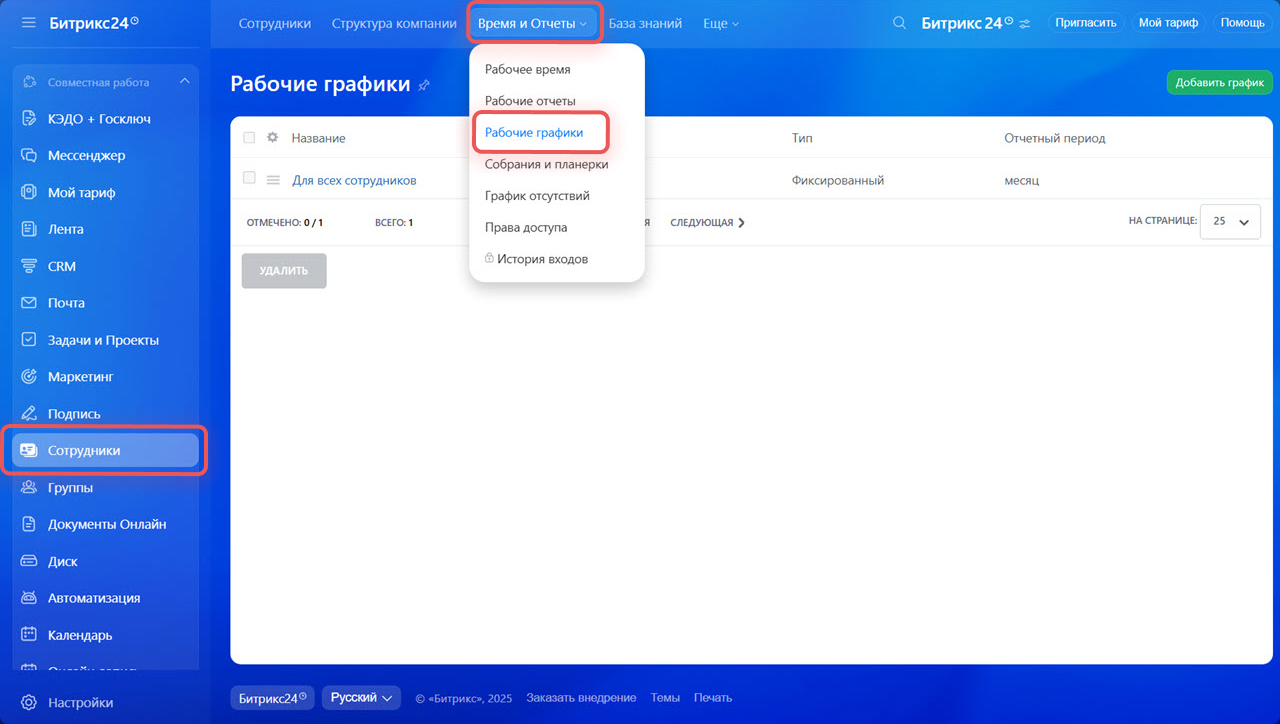1280x724 pixels.
Task: Expand the Еще menu in top navigation
Action: [721, 23]
